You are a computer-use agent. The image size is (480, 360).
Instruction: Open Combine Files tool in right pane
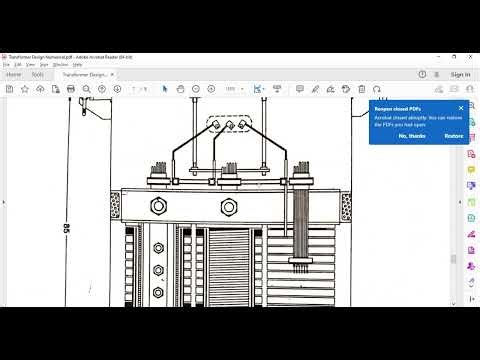[x=471, y=186]
